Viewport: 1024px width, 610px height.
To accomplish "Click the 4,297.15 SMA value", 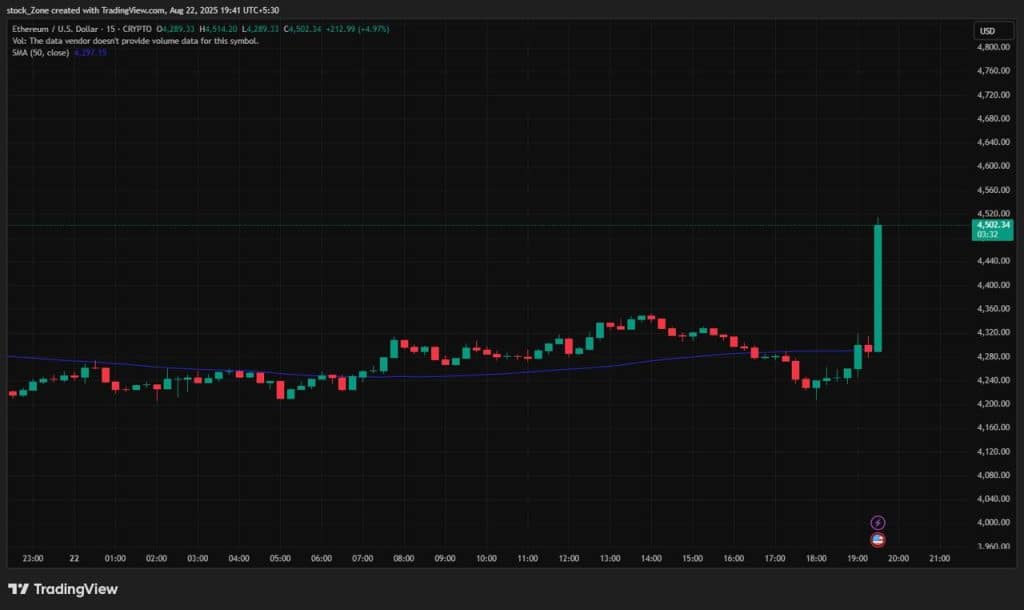I will 88,52.
